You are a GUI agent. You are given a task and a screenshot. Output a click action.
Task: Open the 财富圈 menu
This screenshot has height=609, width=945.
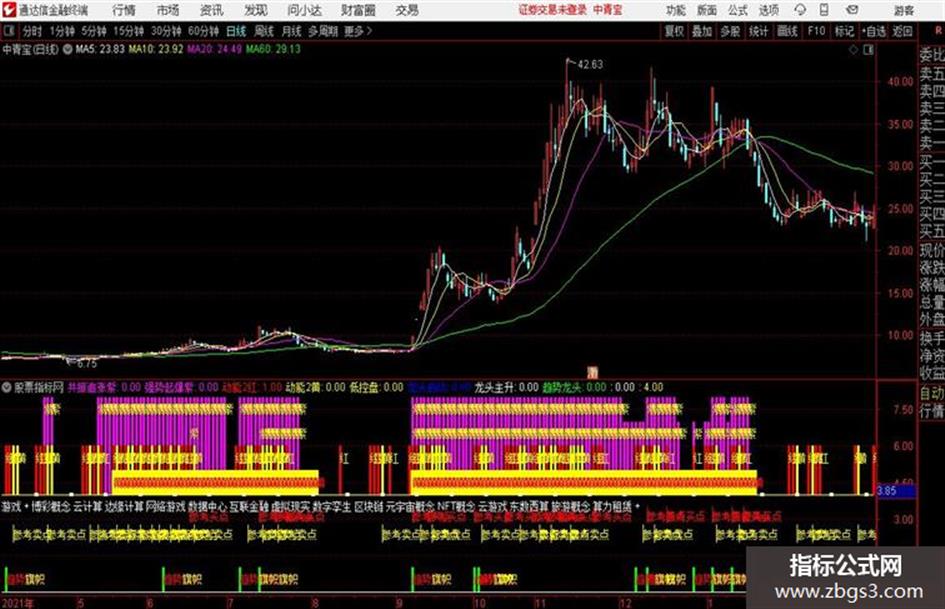point(358,10)
